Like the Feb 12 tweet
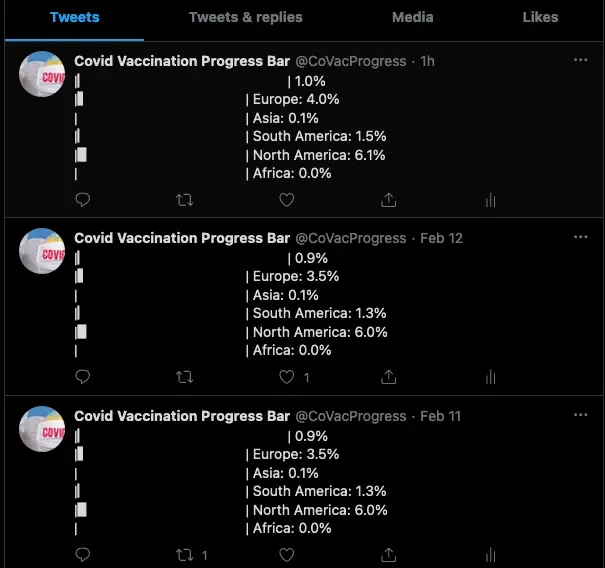This screenshot has height=568, width=605. coord(287,377)
